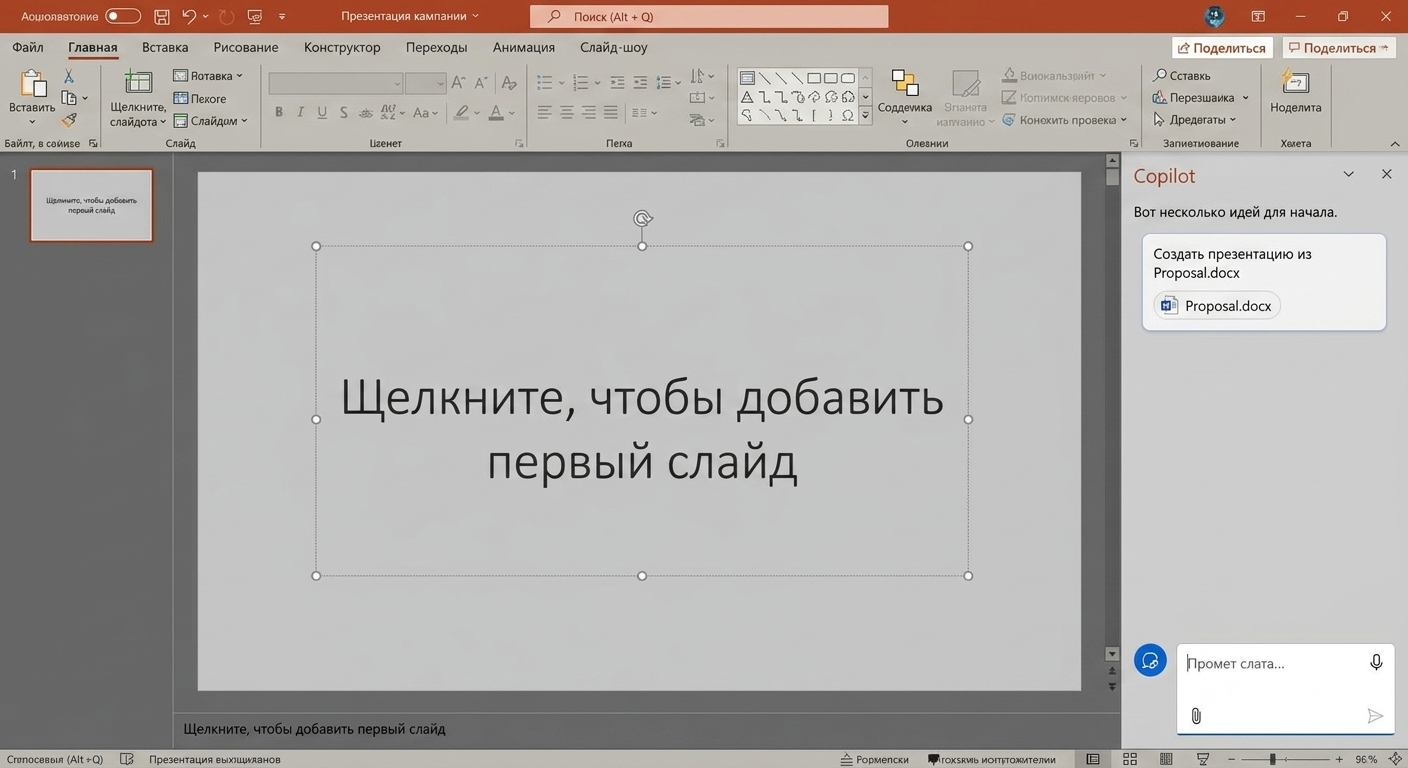
Task: Click the Вставить clipboard paste icon
Action: pos(32,85)
